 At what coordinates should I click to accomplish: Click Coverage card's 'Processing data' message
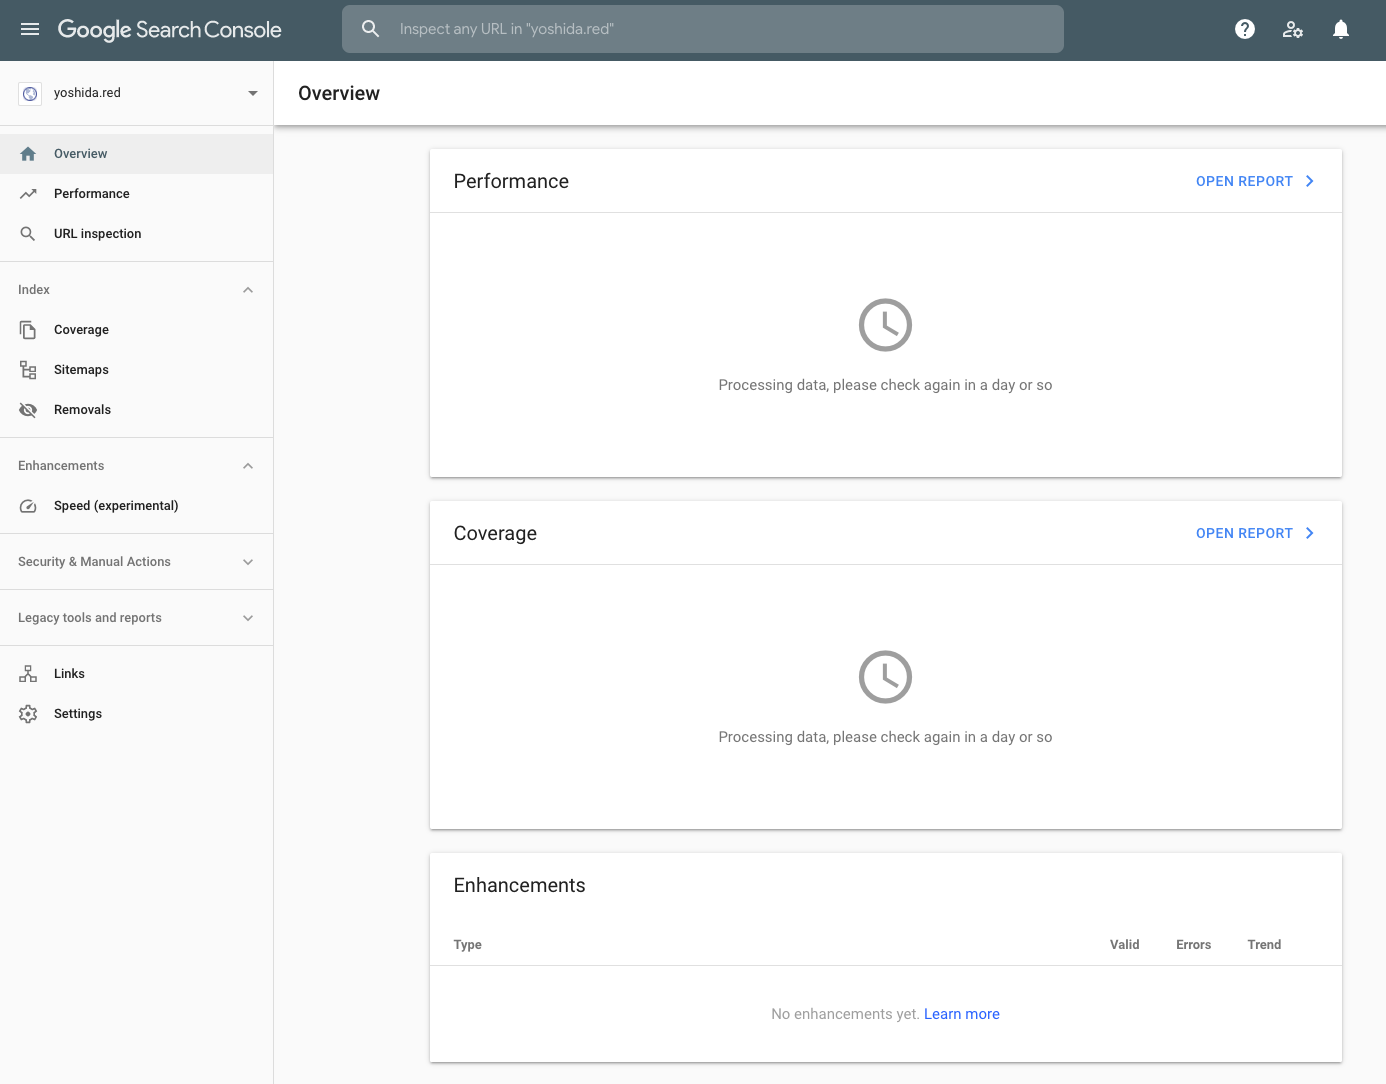885,737
